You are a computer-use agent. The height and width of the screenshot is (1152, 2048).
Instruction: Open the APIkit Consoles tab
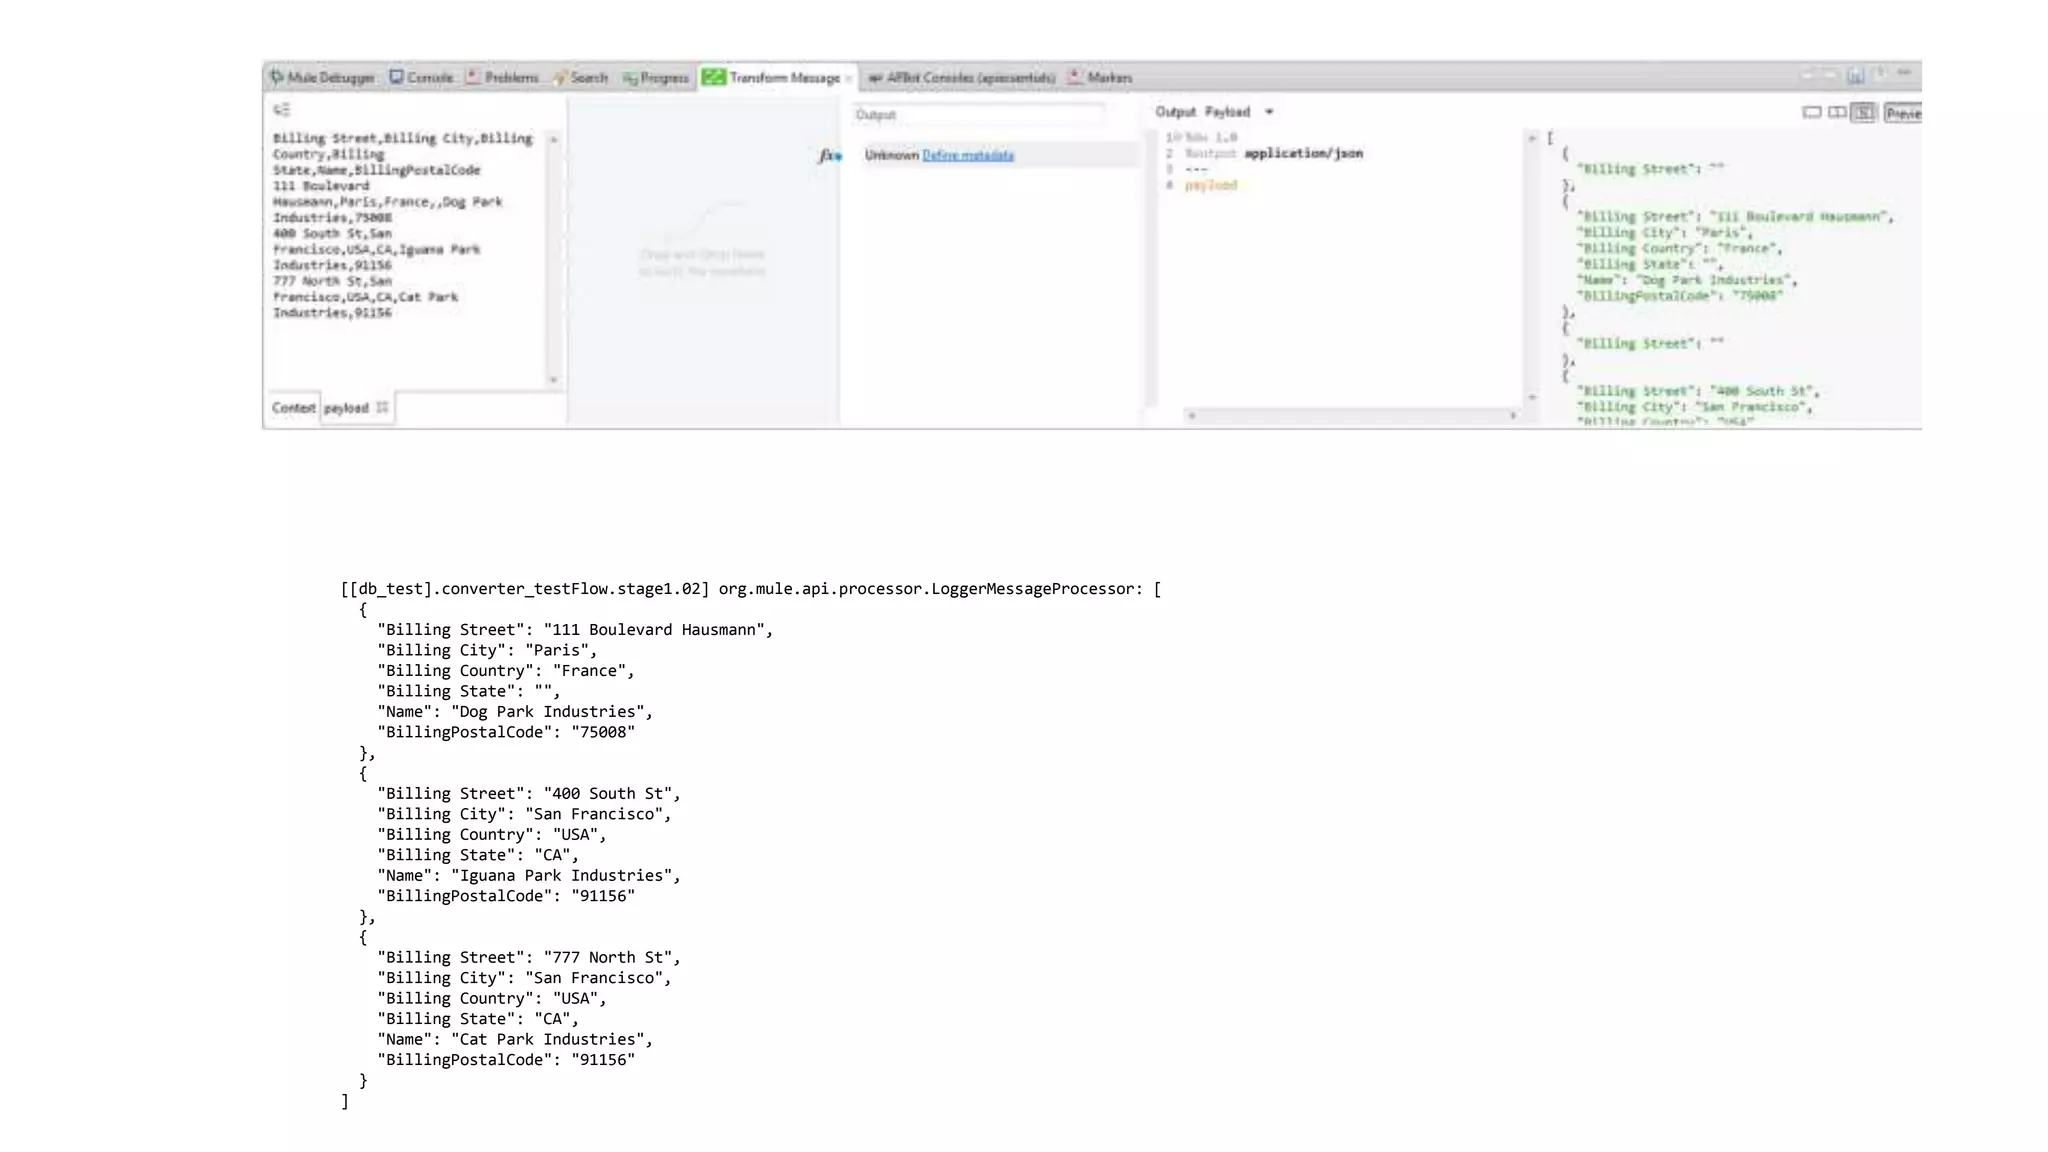pyautogui.click(x=962, y=77)
